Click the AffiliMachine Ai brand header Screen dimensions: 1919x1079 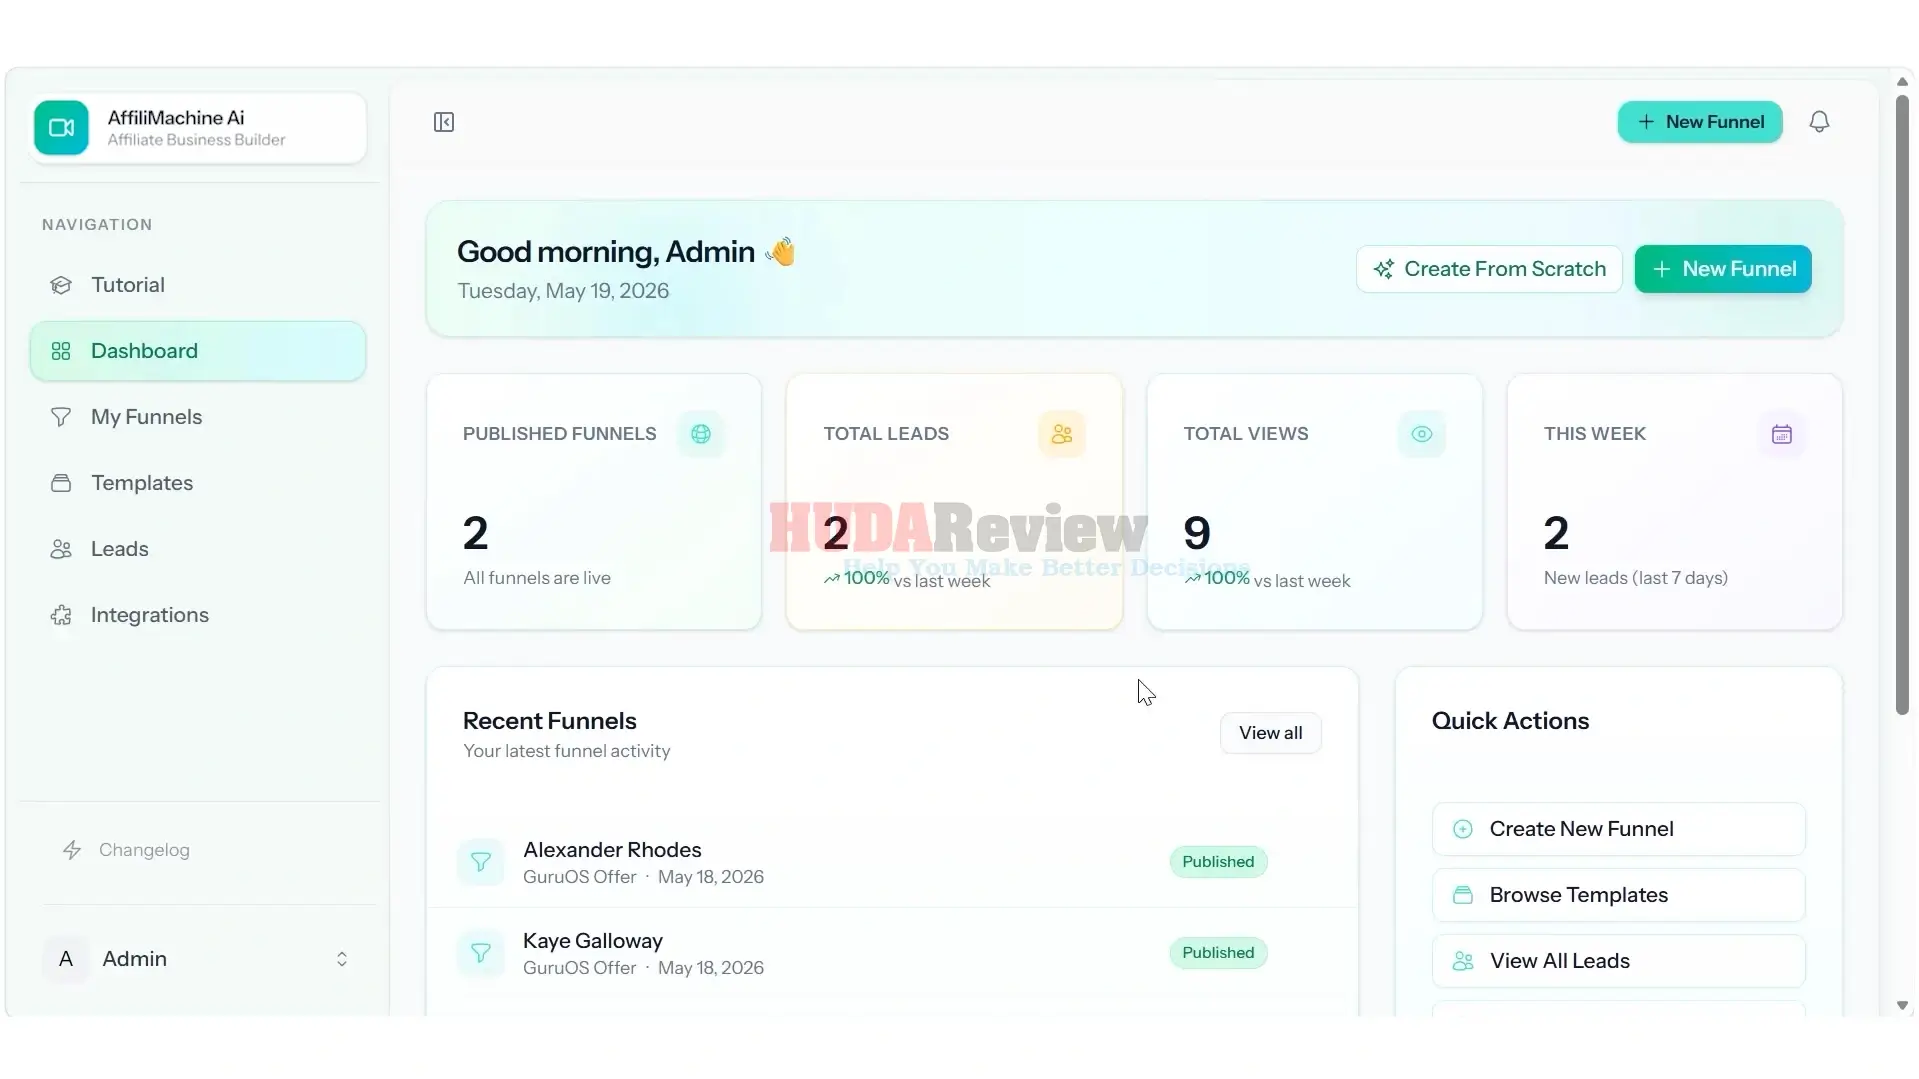pyautogui.click(x=200, y=128)
